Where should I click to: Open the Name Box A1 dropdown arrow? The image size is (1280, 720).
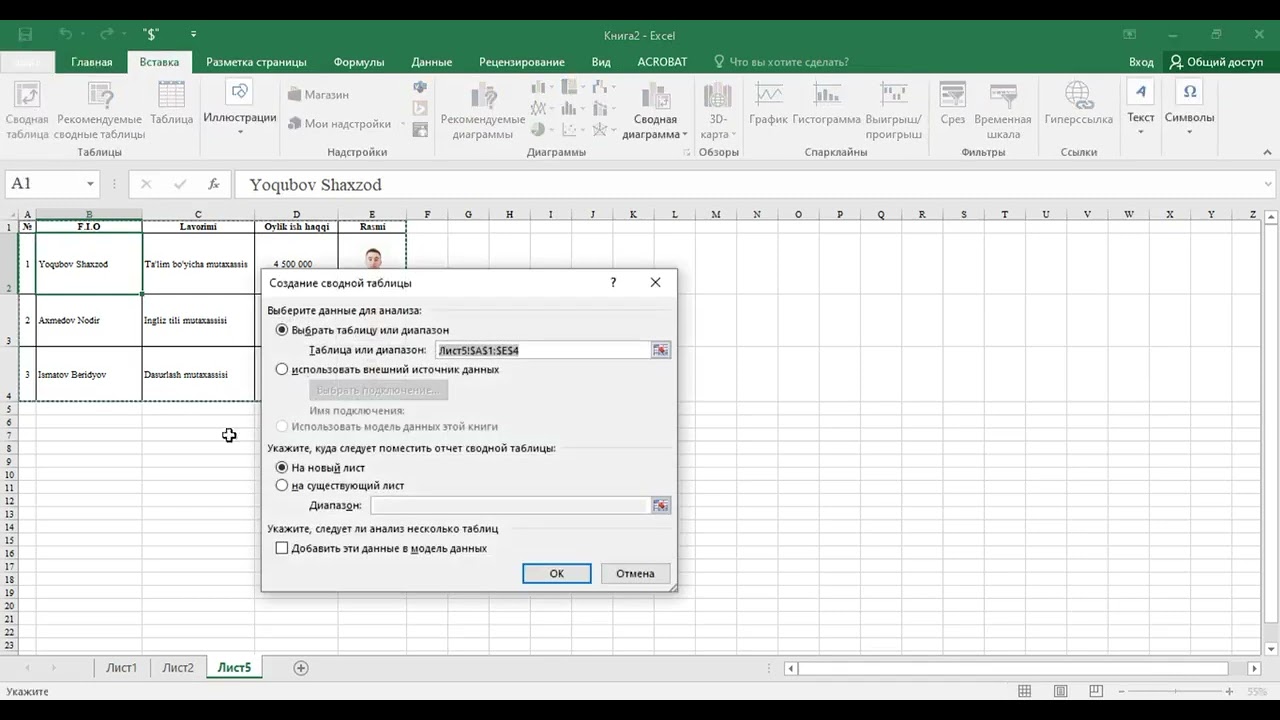point(90,184)
